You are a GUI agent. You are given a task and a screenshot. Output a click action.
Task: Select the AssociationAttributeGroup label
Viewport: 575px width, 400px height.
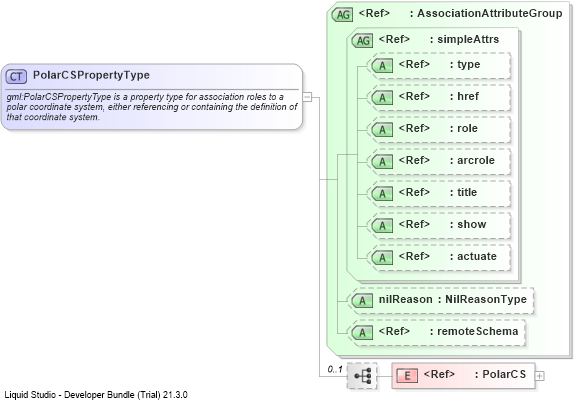pos(490,13)
